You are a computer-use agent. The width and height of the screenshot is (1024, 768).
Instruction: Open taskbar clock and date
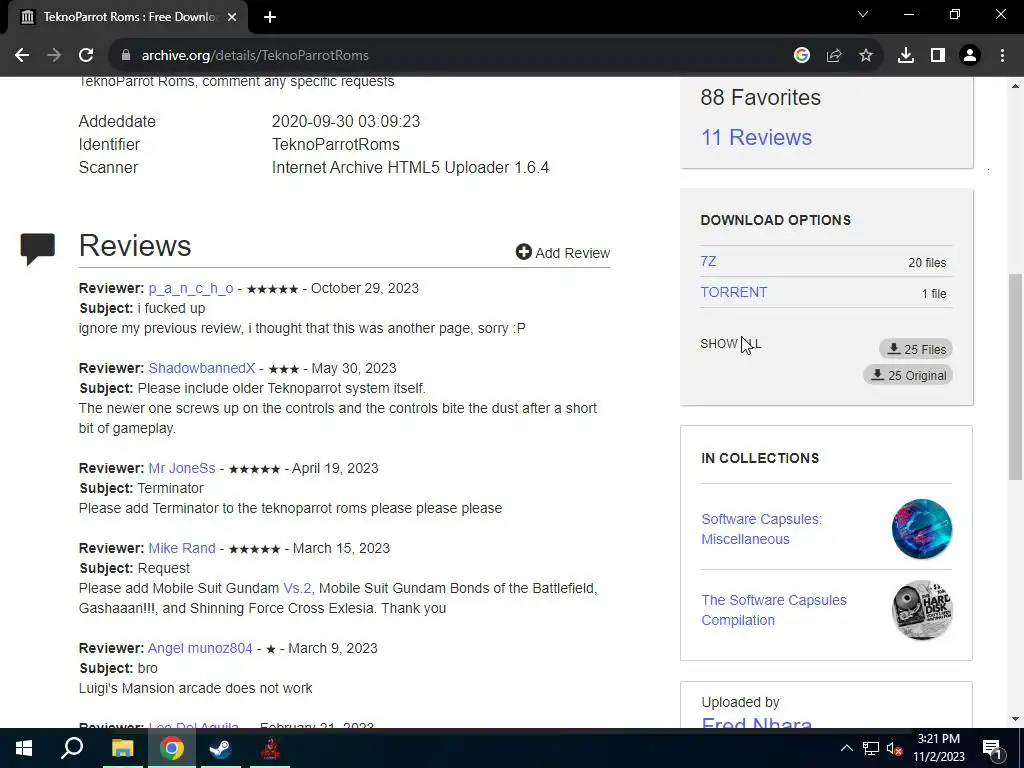tap(938, 748)
